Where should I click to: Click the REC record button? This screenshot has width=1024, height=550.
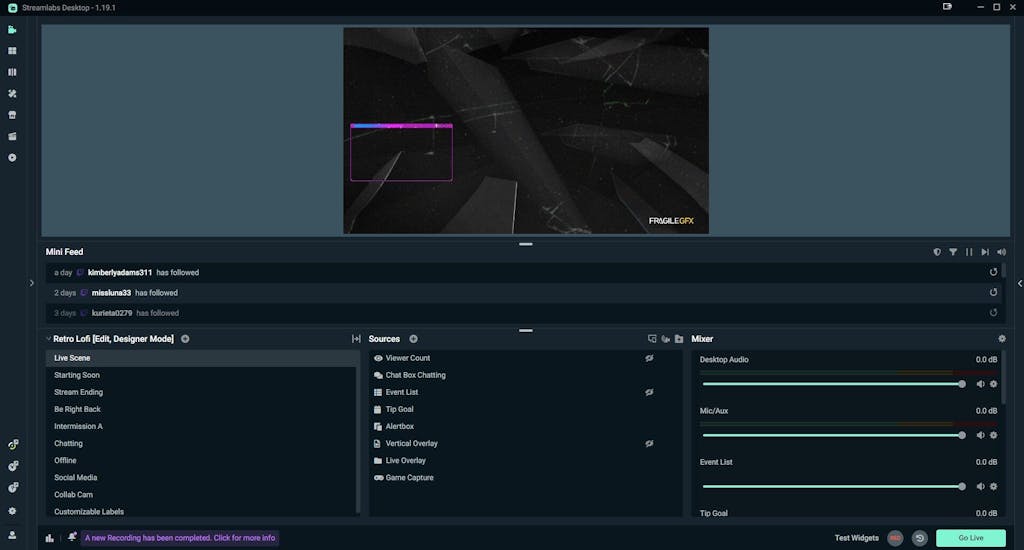tap(895, 538)
